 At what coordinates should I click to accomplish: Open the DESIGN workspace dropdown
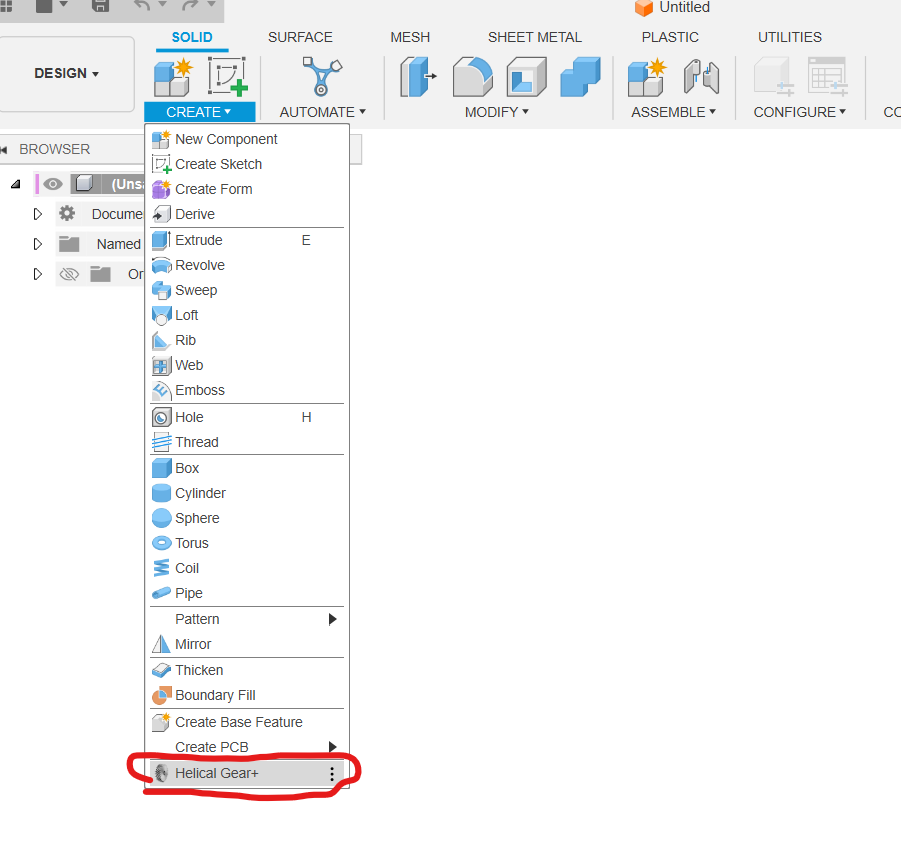click(x=67, y=74)
